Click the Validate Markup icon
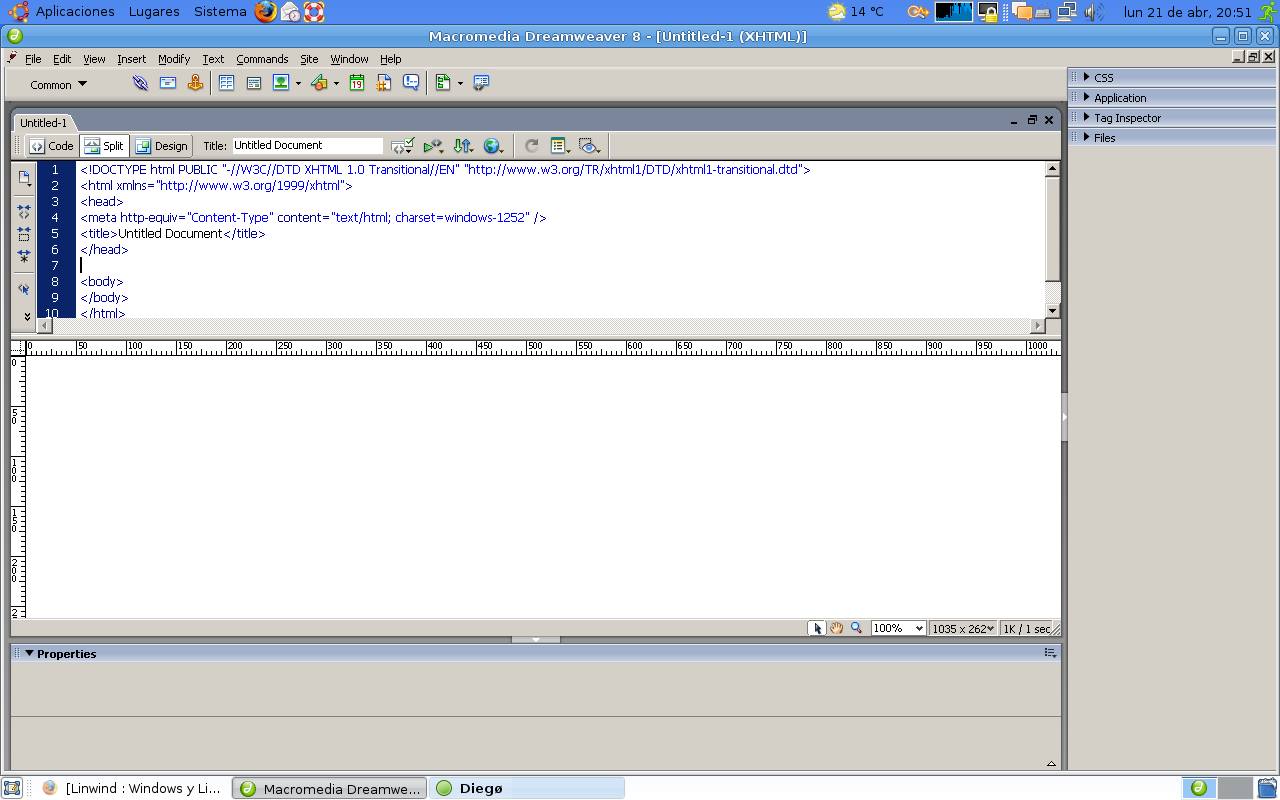Screen dimensions: 1280x800 pyautogui.click(x=432, y=146)
